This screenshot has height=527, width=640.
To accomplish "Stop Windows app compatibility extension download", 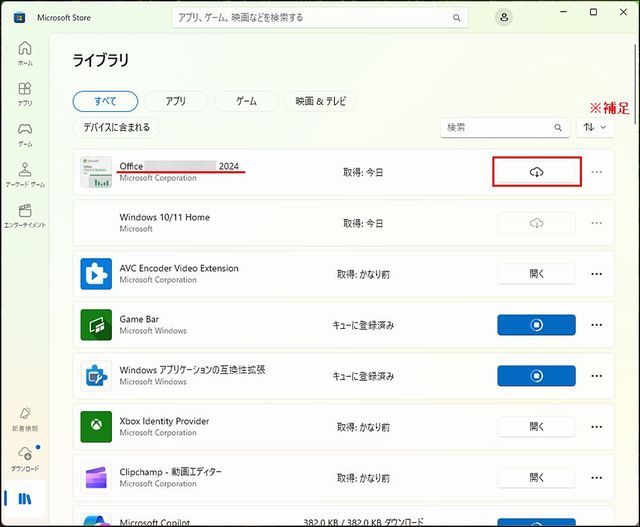I will point(536,376).
